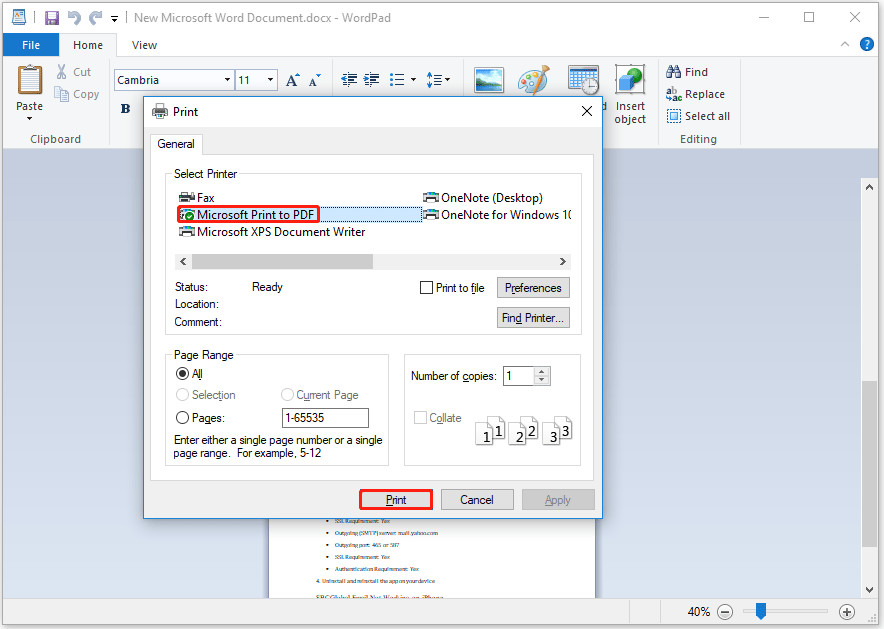The width and height of the screenshot is (884, 629).
Task: Expand the Paste options arrow
Action: point(29,118)
